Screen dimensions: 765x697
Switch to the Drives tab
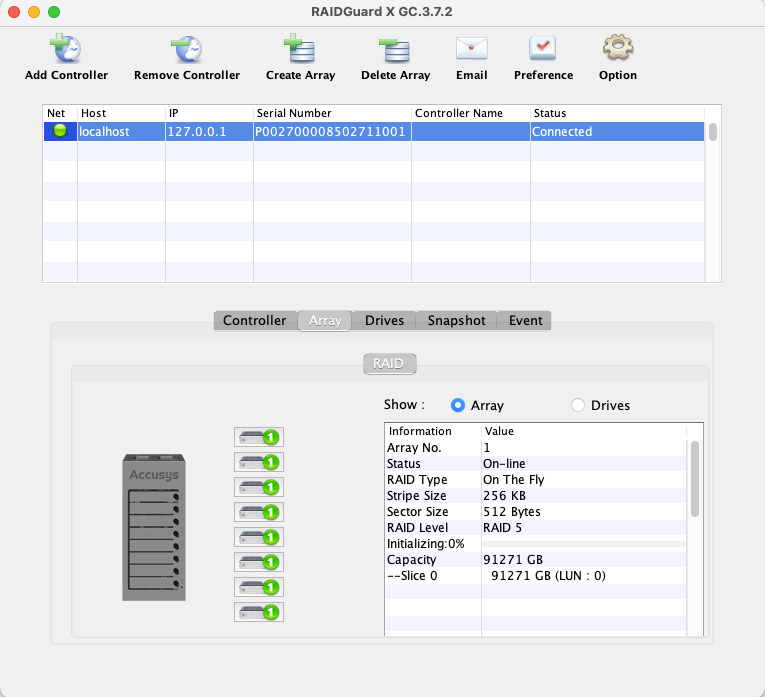[384, 320]
